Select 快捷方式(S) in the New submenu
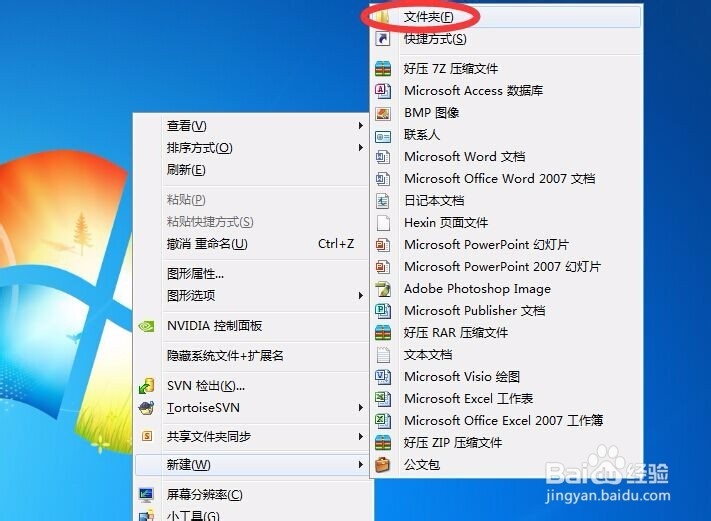 click(506, 39)
